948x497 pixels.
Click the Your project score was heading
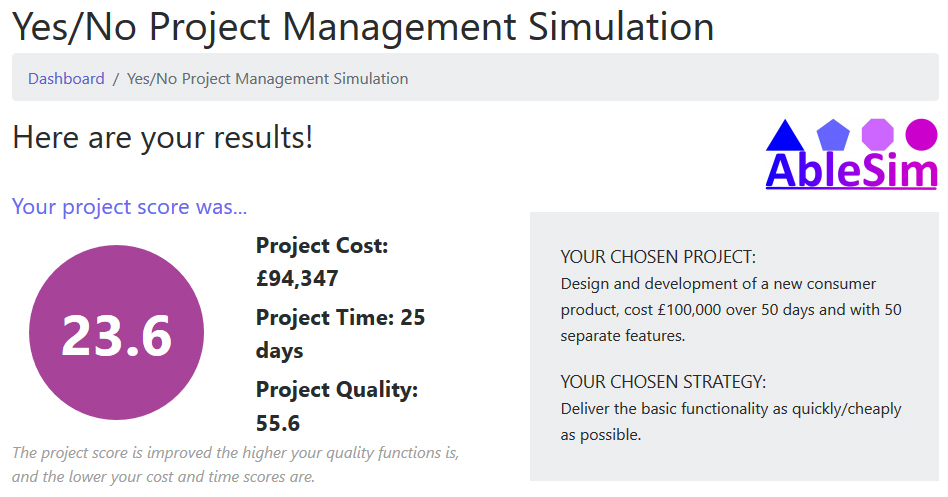(x=129, y=207)
